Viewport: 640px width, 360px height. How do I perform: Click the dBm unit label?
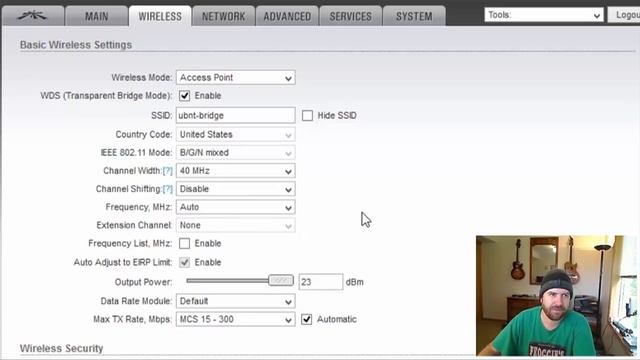pos(354,282)
